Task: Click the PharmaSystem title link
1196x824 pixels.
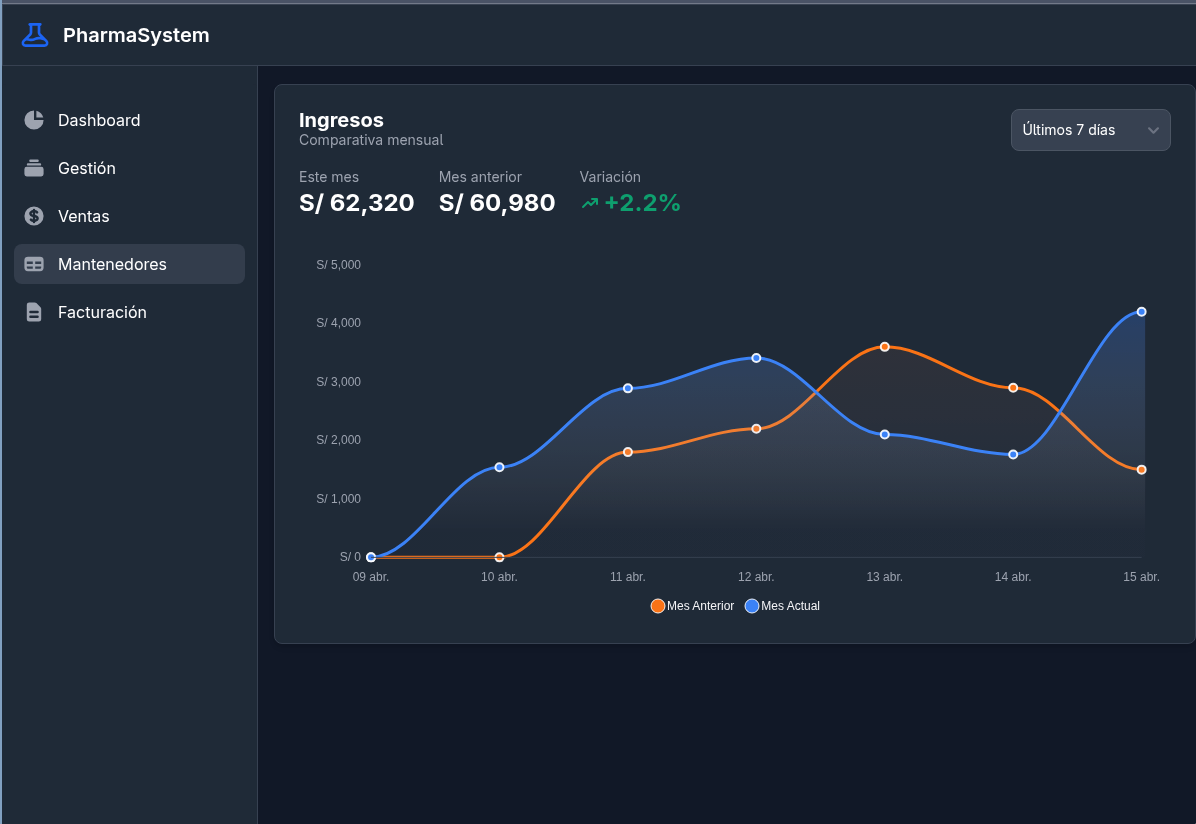Action: coord(136,35)
